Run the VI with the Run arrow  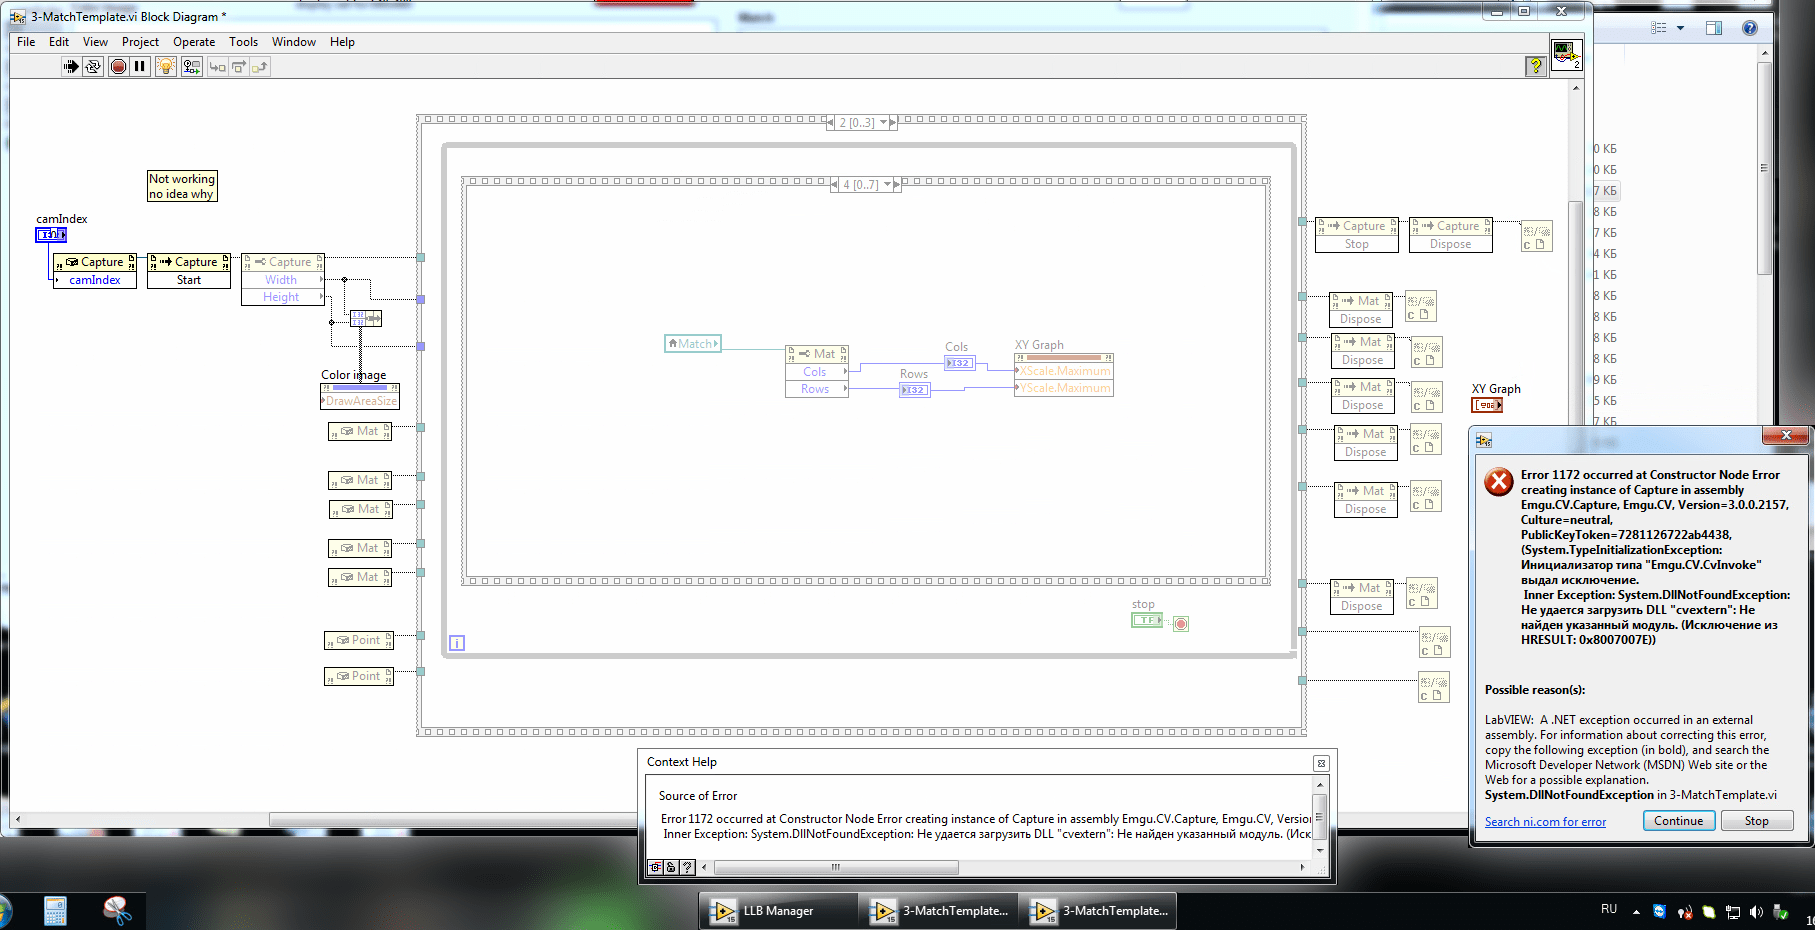coord(71,66)
